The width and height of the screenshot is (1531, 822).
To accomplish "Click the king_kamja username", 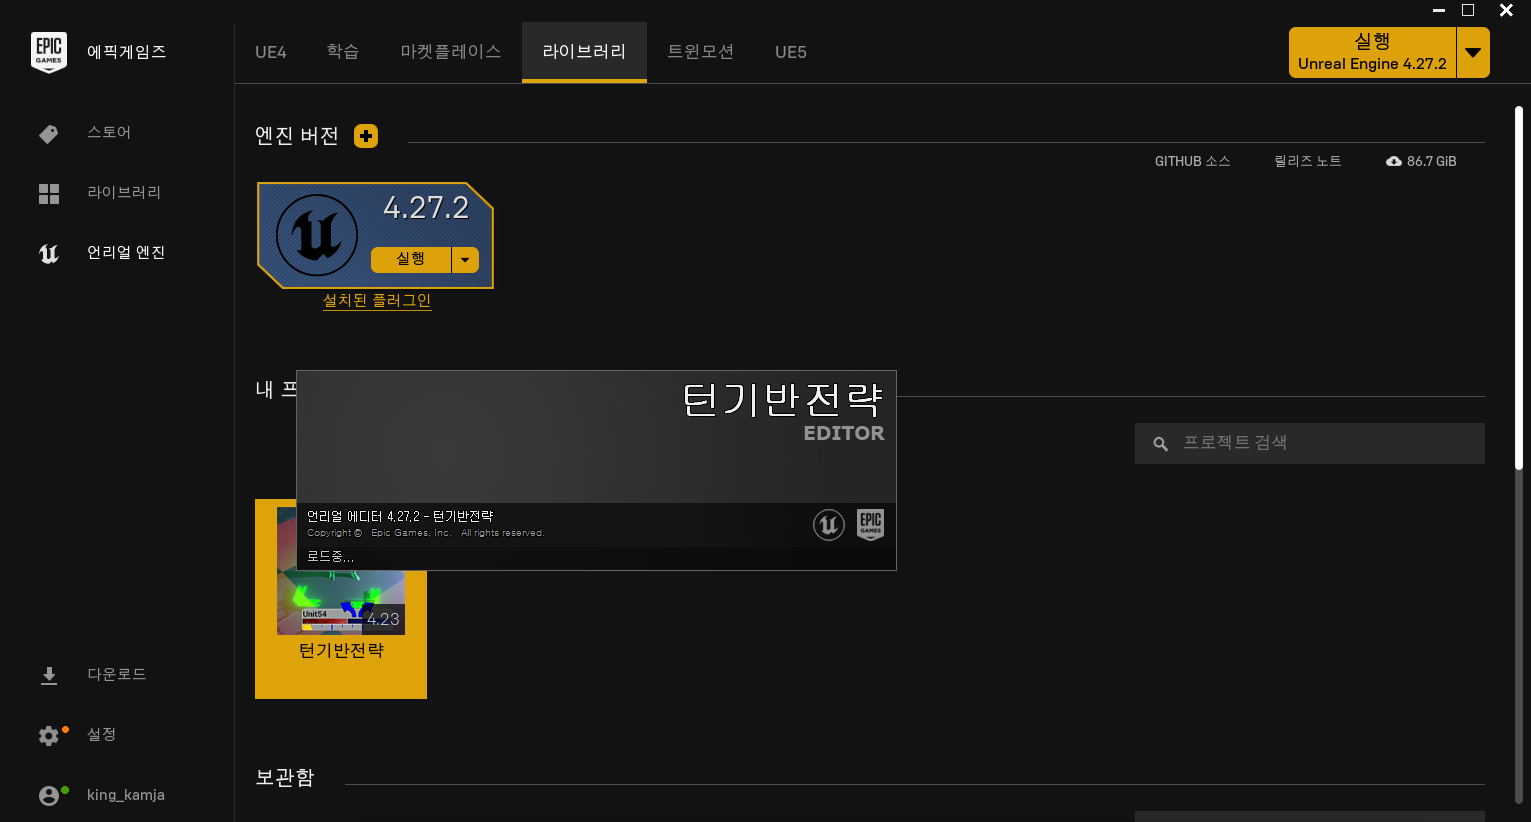I will 126,795.
